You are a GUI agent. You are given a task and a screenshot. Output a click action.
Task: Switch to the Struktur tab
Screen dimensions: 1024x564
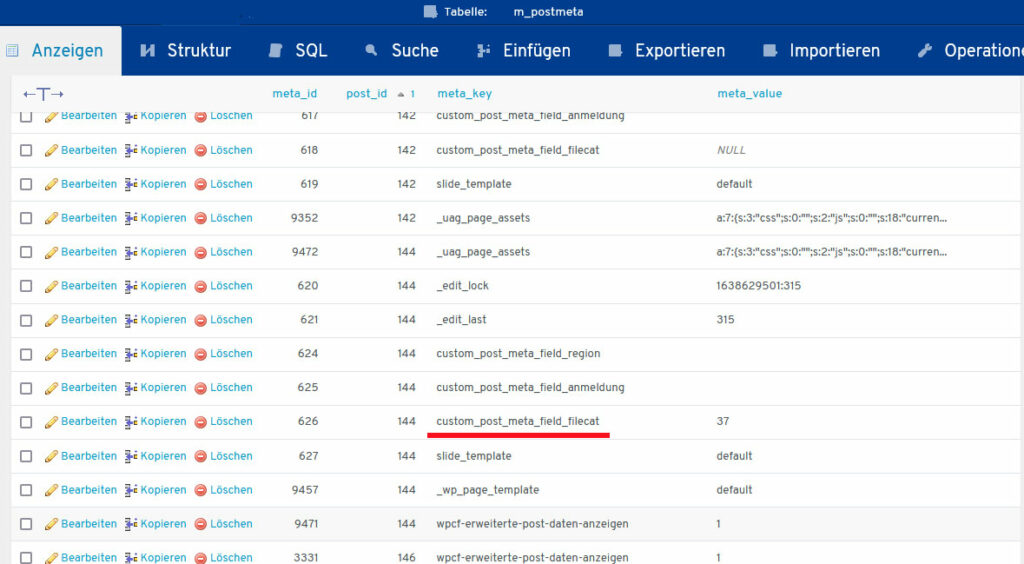(186, 51)
